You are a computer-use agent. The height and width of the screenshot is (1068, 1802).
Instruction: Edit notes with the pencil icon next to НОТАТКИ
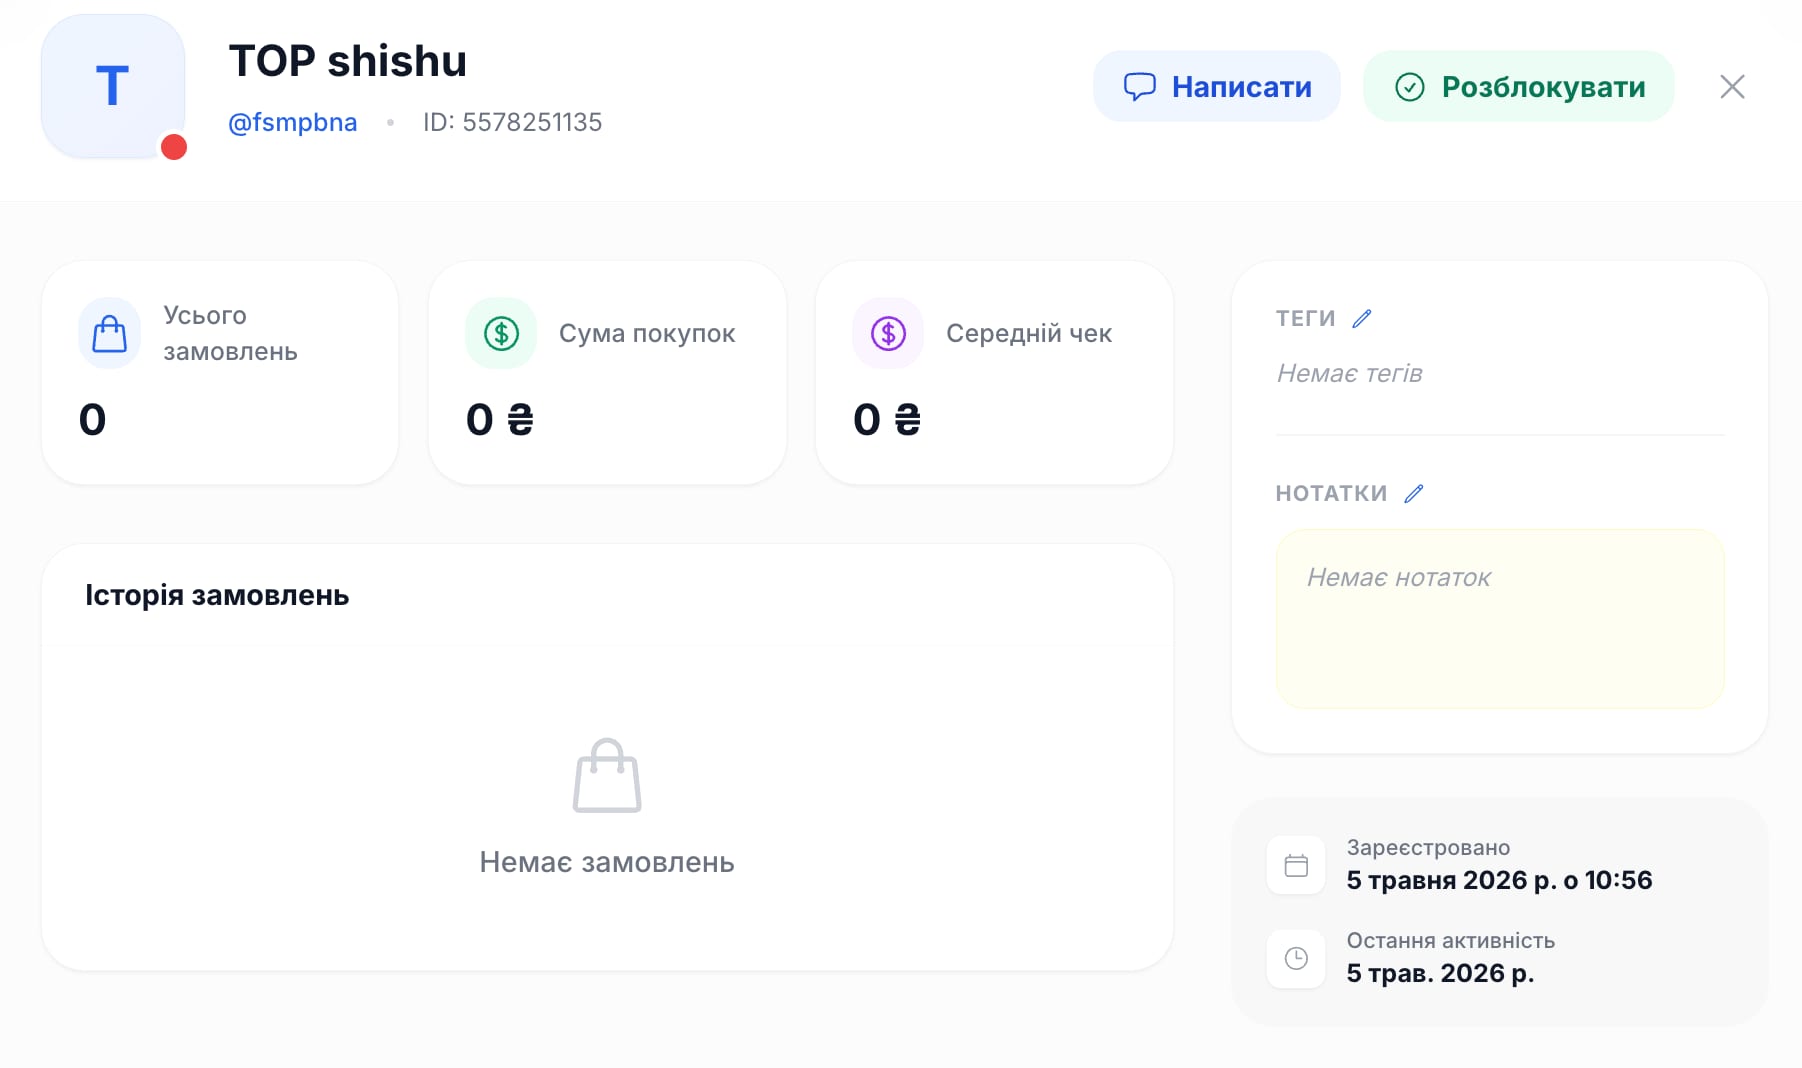pos(1413,493)
